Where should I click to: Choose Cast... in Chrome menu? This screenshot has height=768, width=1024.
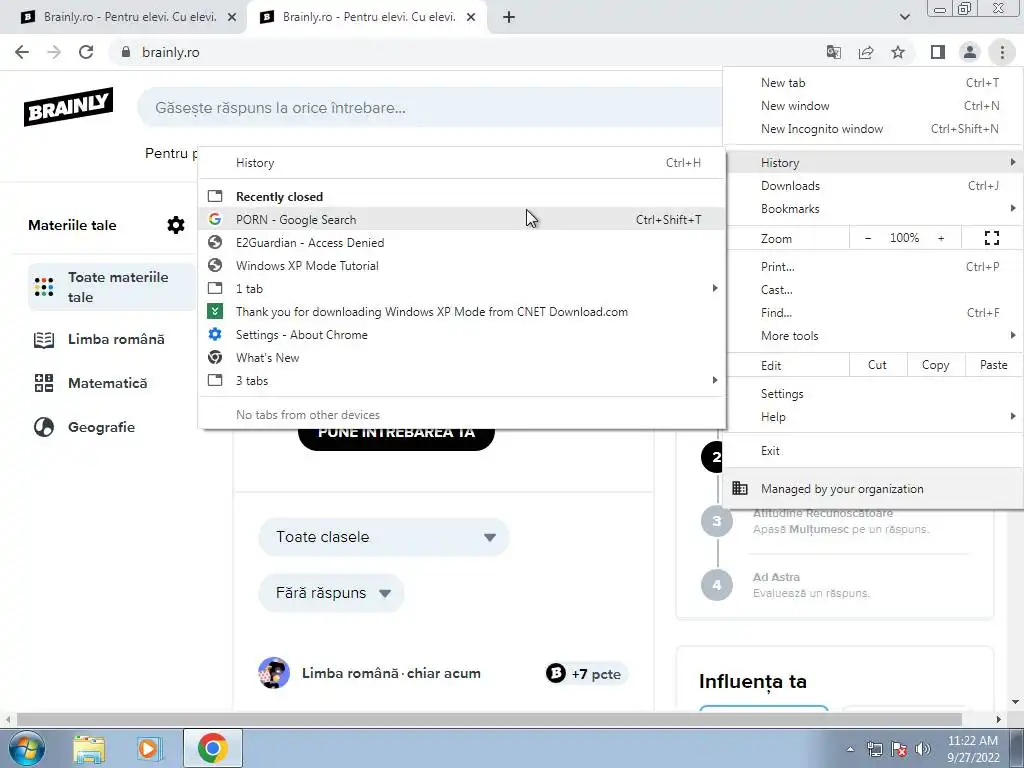coord(872,289)
